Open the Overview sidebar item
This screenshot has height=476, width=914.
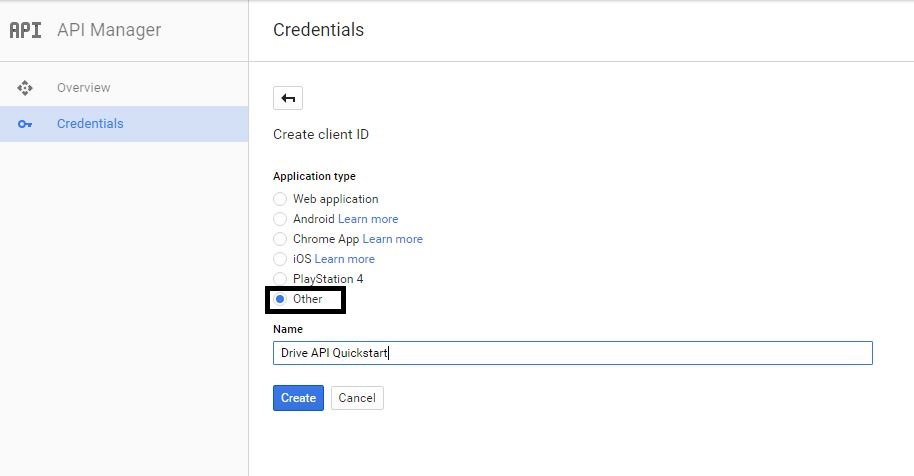coord(84,88)
